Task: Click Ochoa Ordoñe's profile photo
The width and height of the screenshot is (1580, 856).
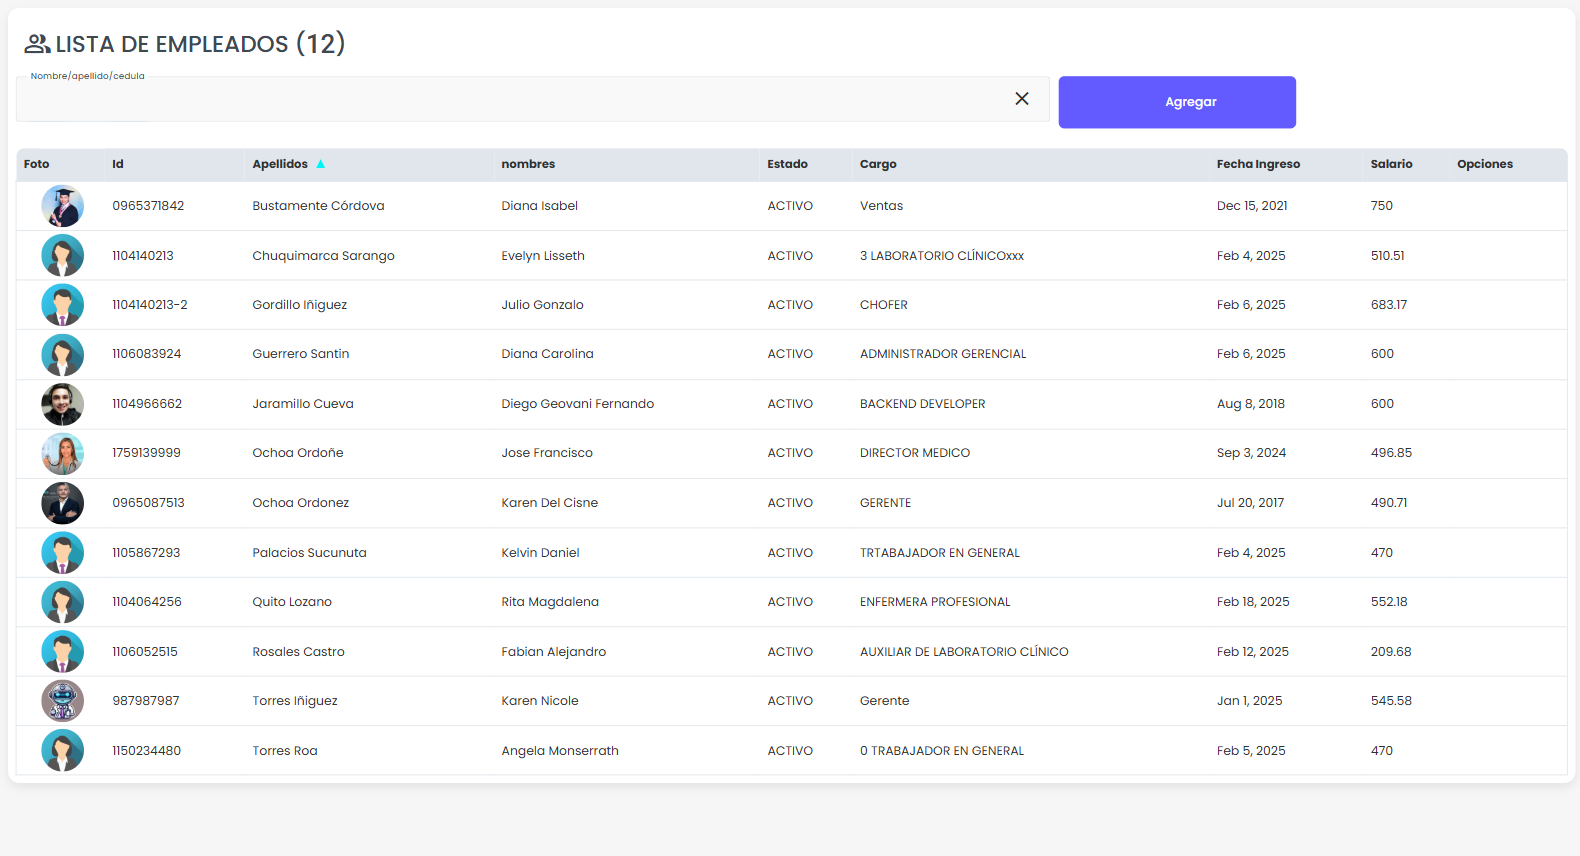Action: [x=62, y=453]
